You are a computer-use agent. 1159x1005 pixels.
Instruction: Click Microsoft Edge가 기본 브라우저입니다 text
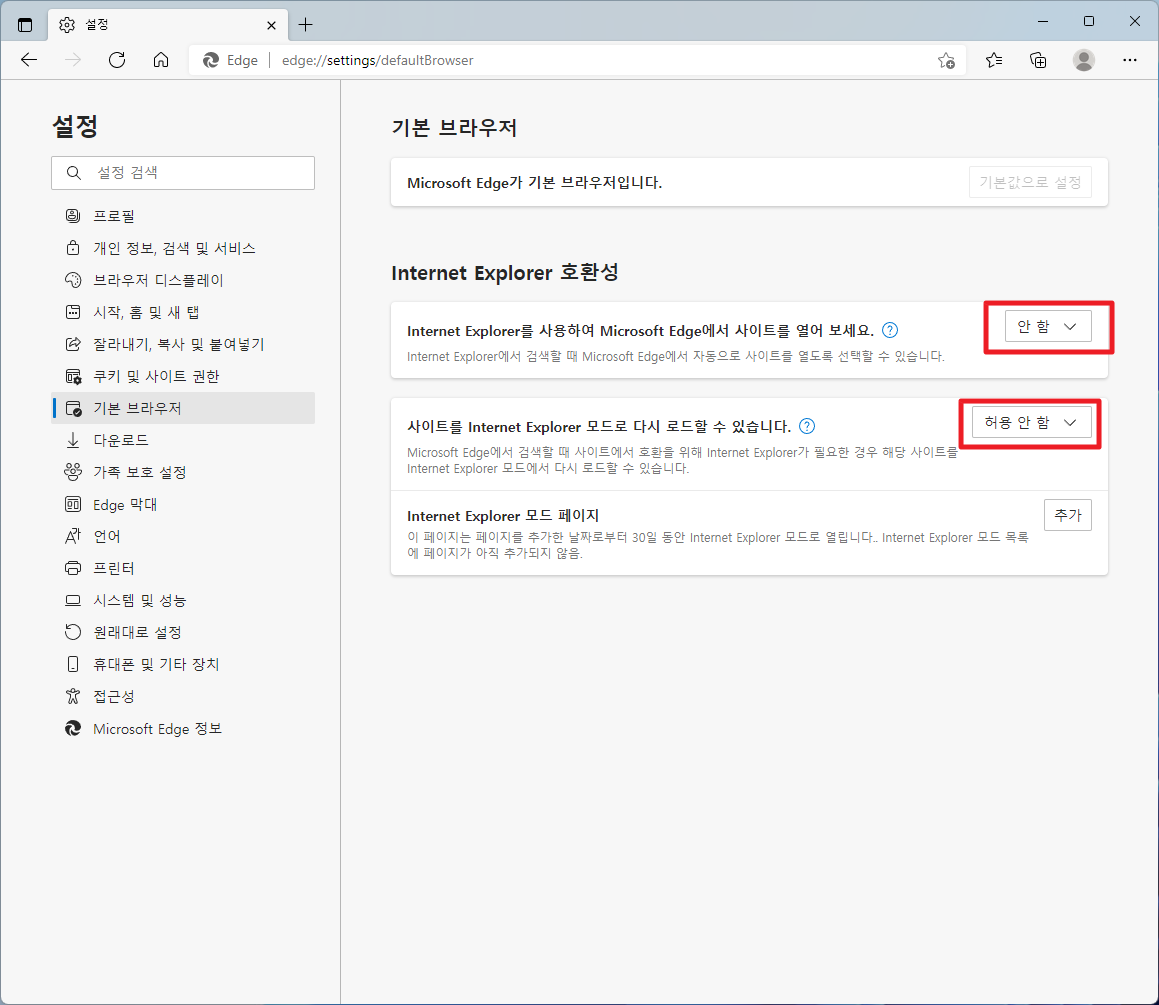pos(534,183)
